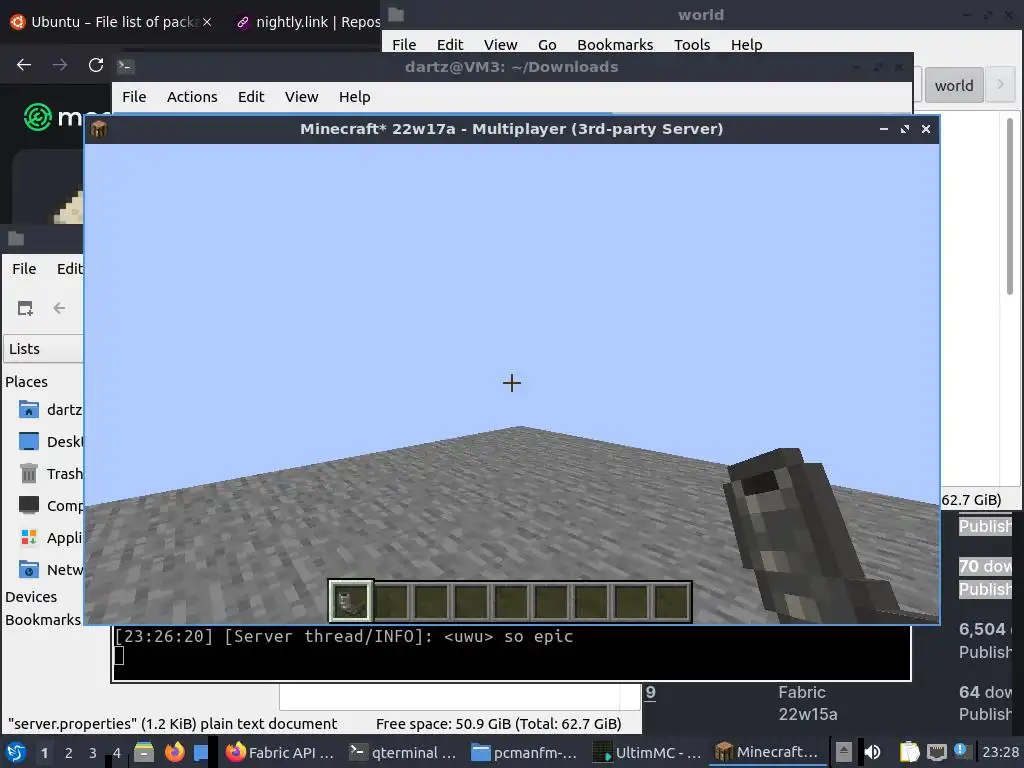
Task: Launch file manager from taskbar quicklaunch
Action: click(x=144, y=752)
